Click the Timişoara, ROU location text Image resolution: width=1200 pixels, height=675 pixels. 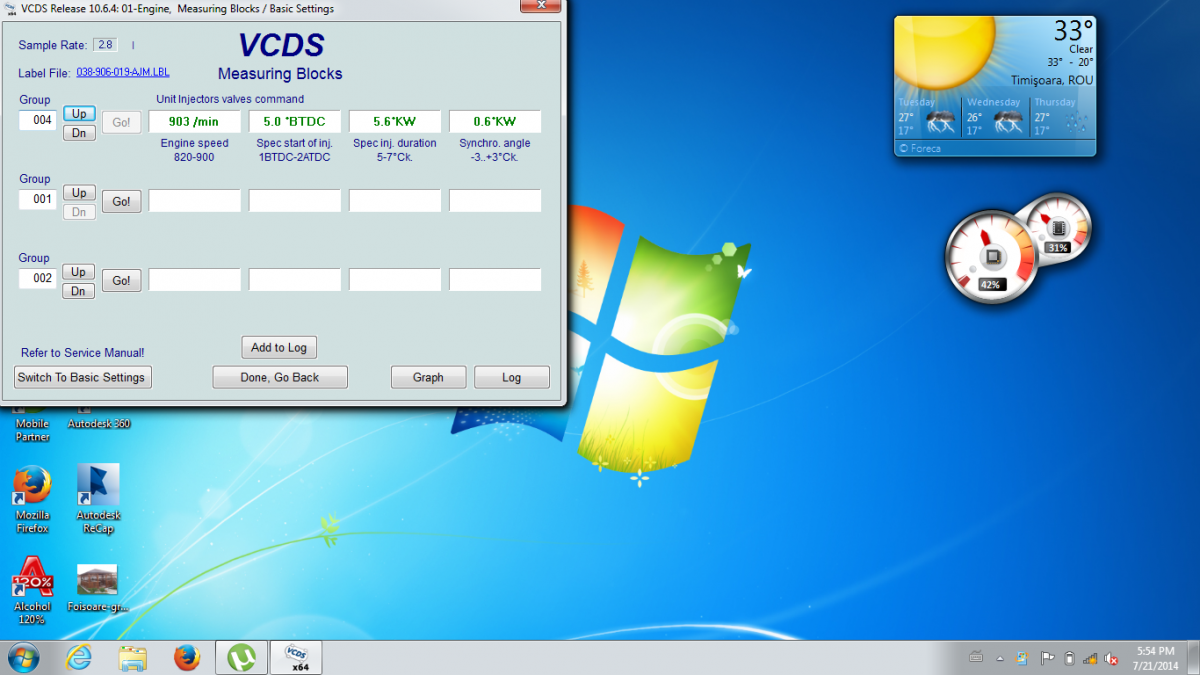[x=1052, y=80]
